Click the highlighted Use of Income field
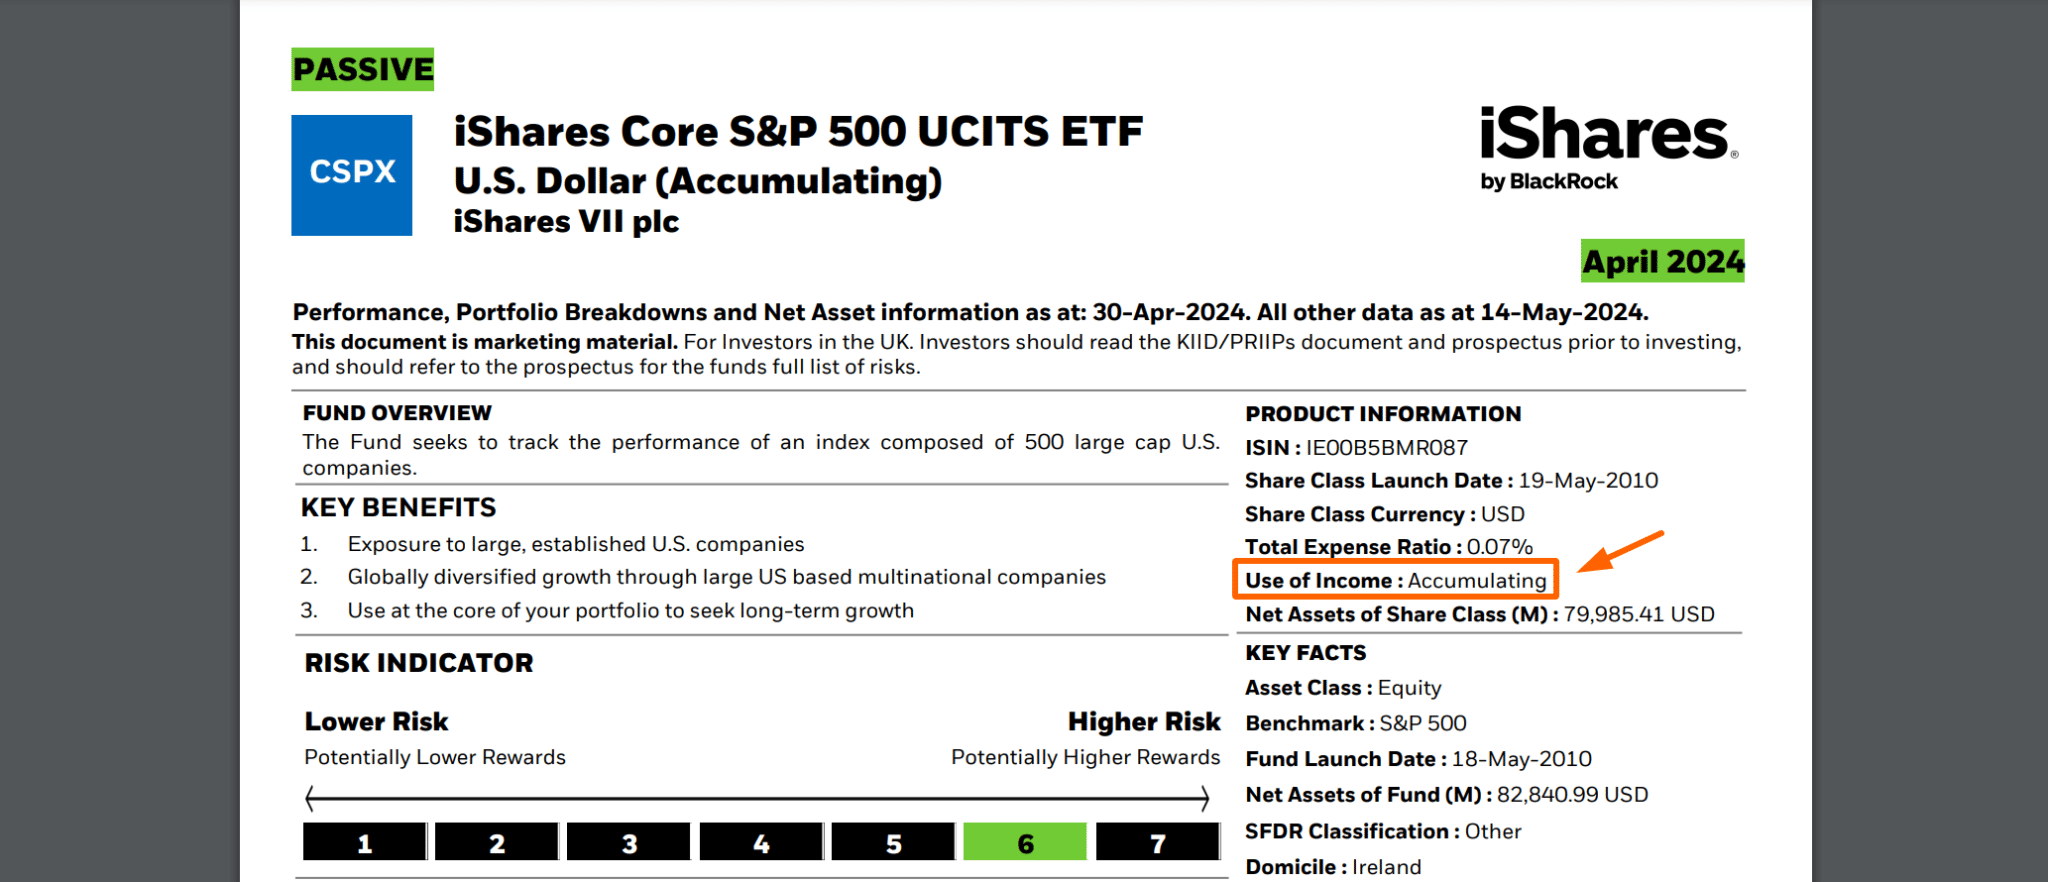 1395,580
